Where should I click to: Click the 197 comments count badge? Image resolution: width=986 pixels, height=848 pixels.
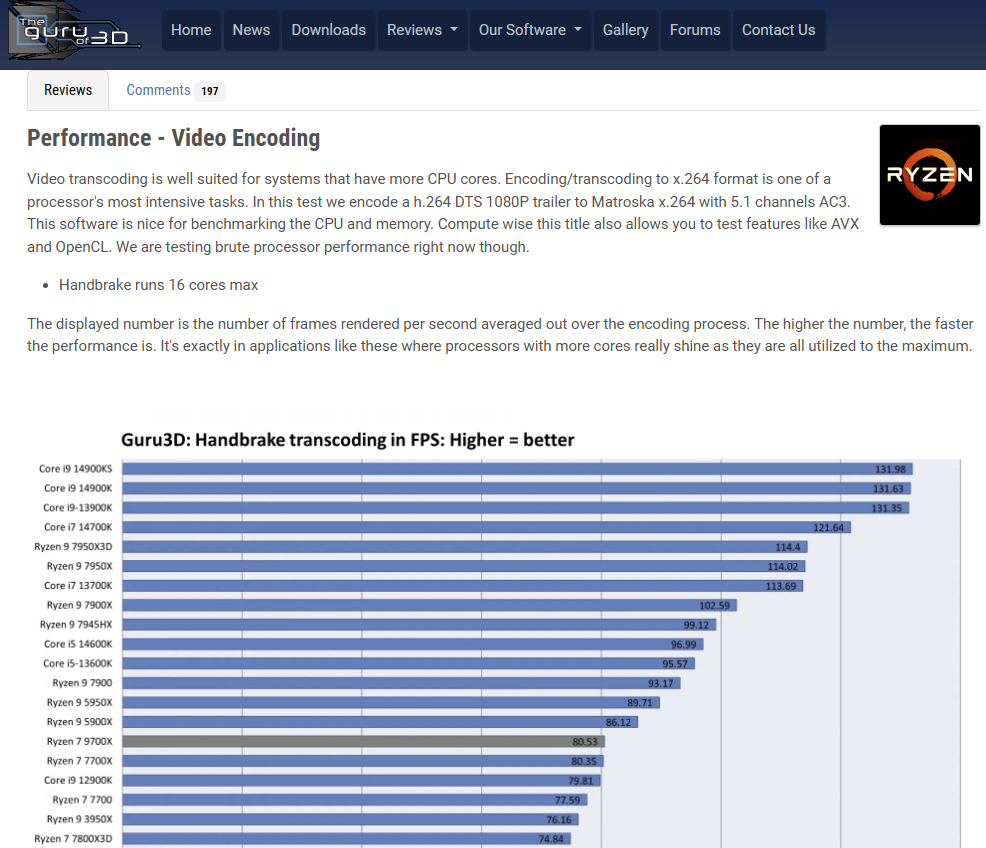(209, 91)
